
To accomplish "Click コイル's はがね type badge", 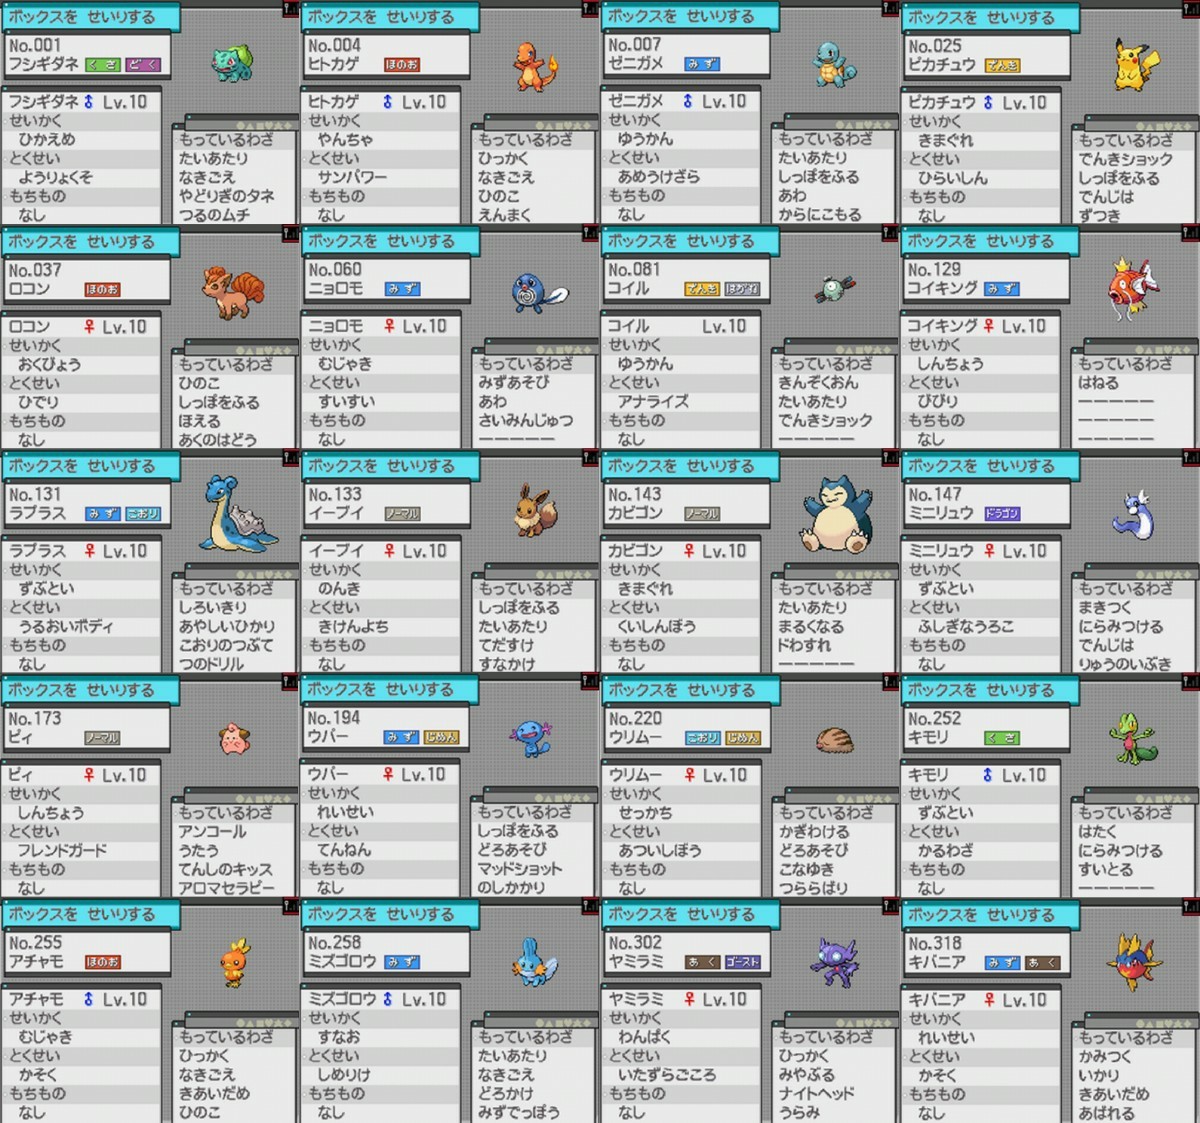I will (x=742, y=289).
